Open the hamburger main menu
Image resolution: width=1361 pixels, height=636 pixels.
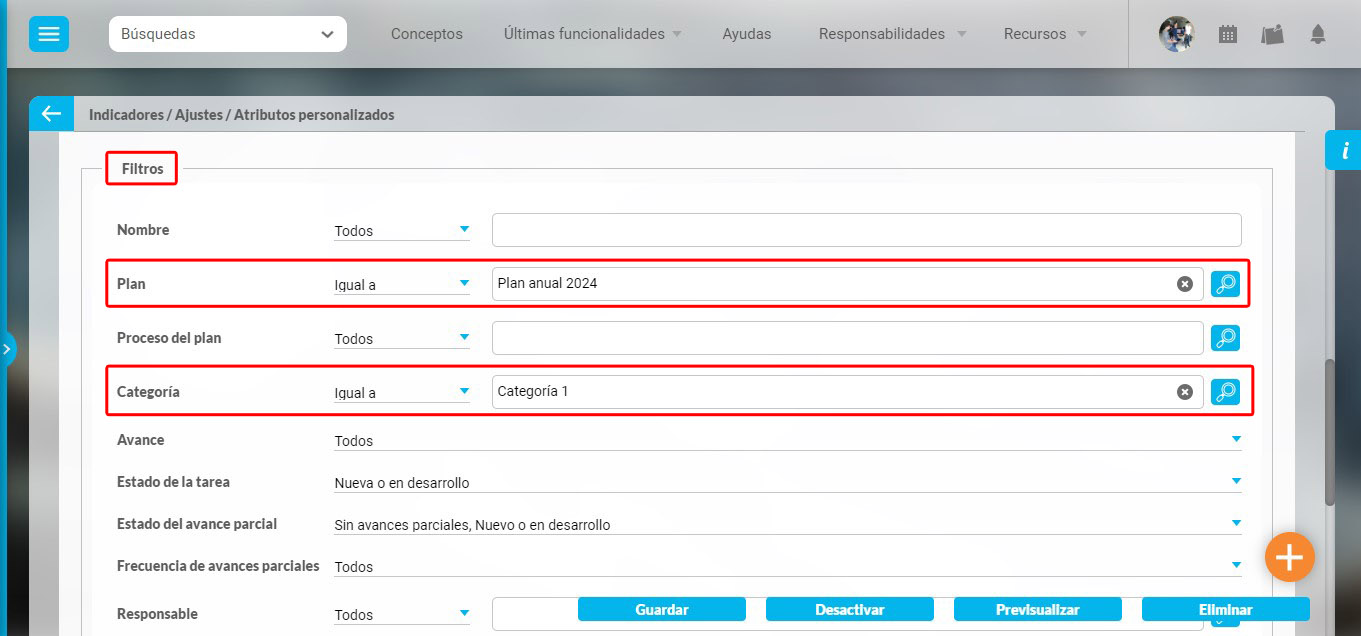click(x=48, y=34)
